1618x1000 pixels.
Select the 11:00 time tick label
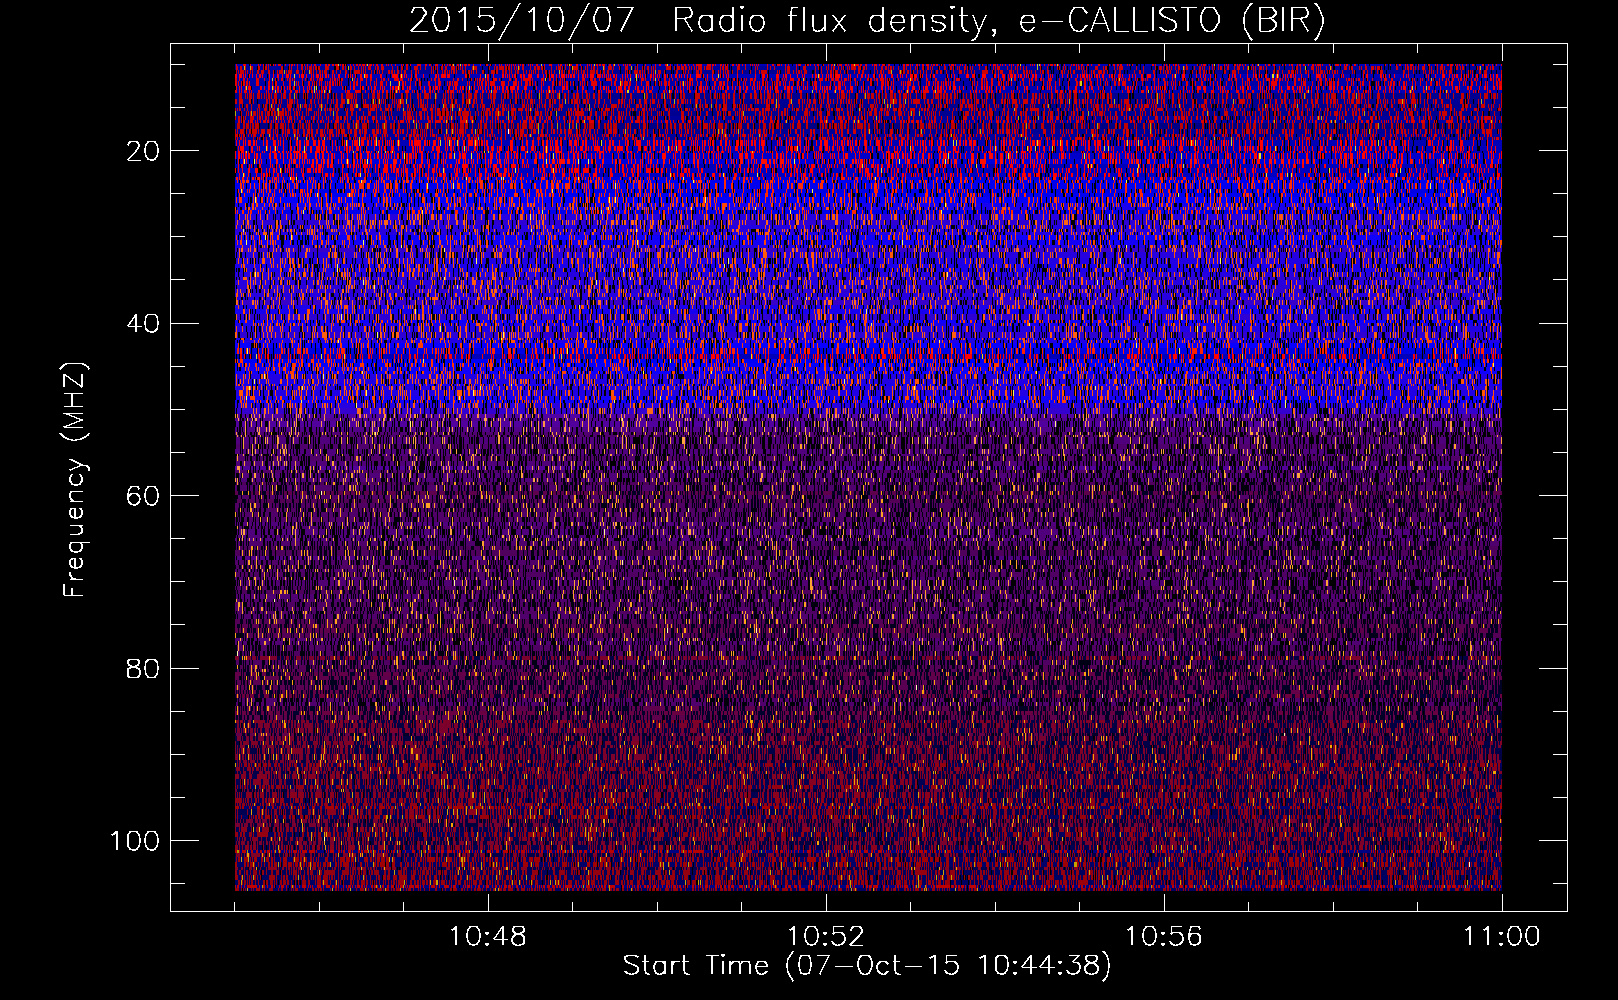1502,937
